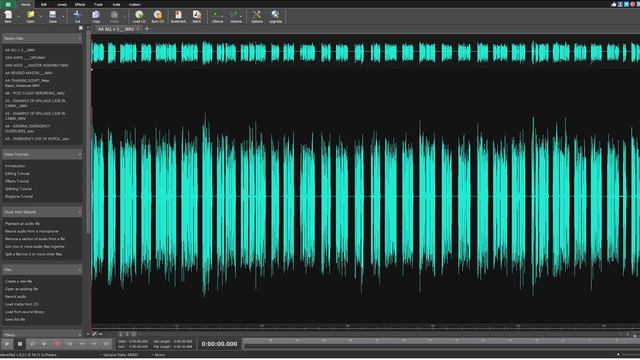This screenshot has width=640, height=360.
Task: Click the Silence toolbar icon
Action: click(x=218, y=16)
